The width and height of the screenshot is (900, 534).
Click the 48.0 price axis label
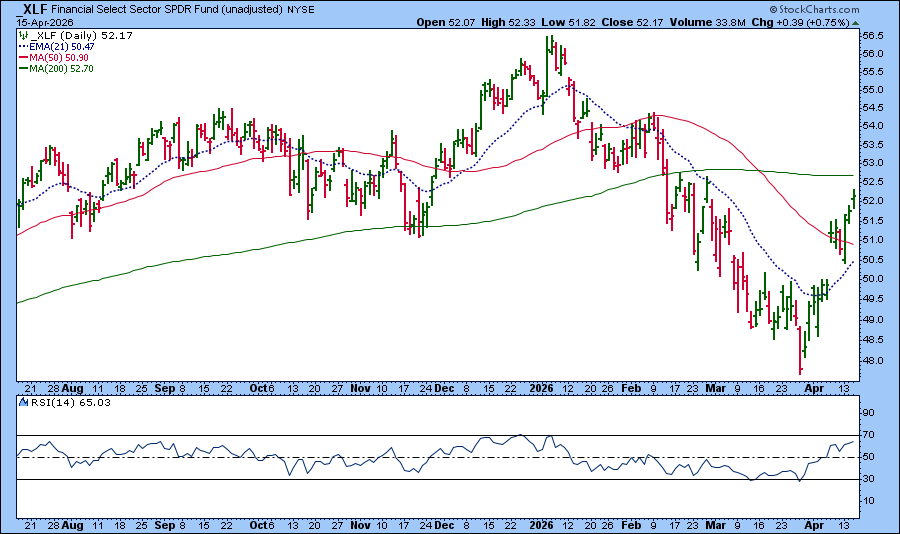tap(872, 361)
